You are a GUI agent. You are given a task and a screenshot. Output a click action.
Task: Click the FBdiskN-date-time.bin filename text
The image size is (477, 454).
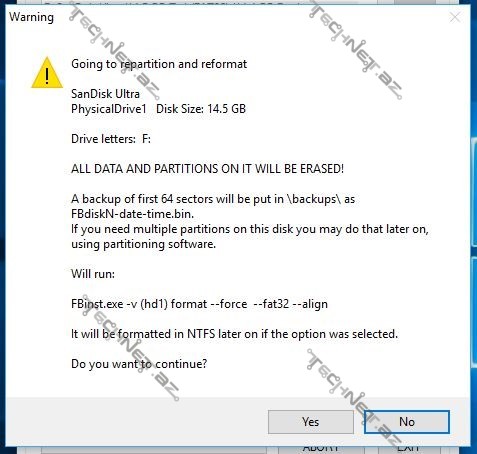(132, 214)
